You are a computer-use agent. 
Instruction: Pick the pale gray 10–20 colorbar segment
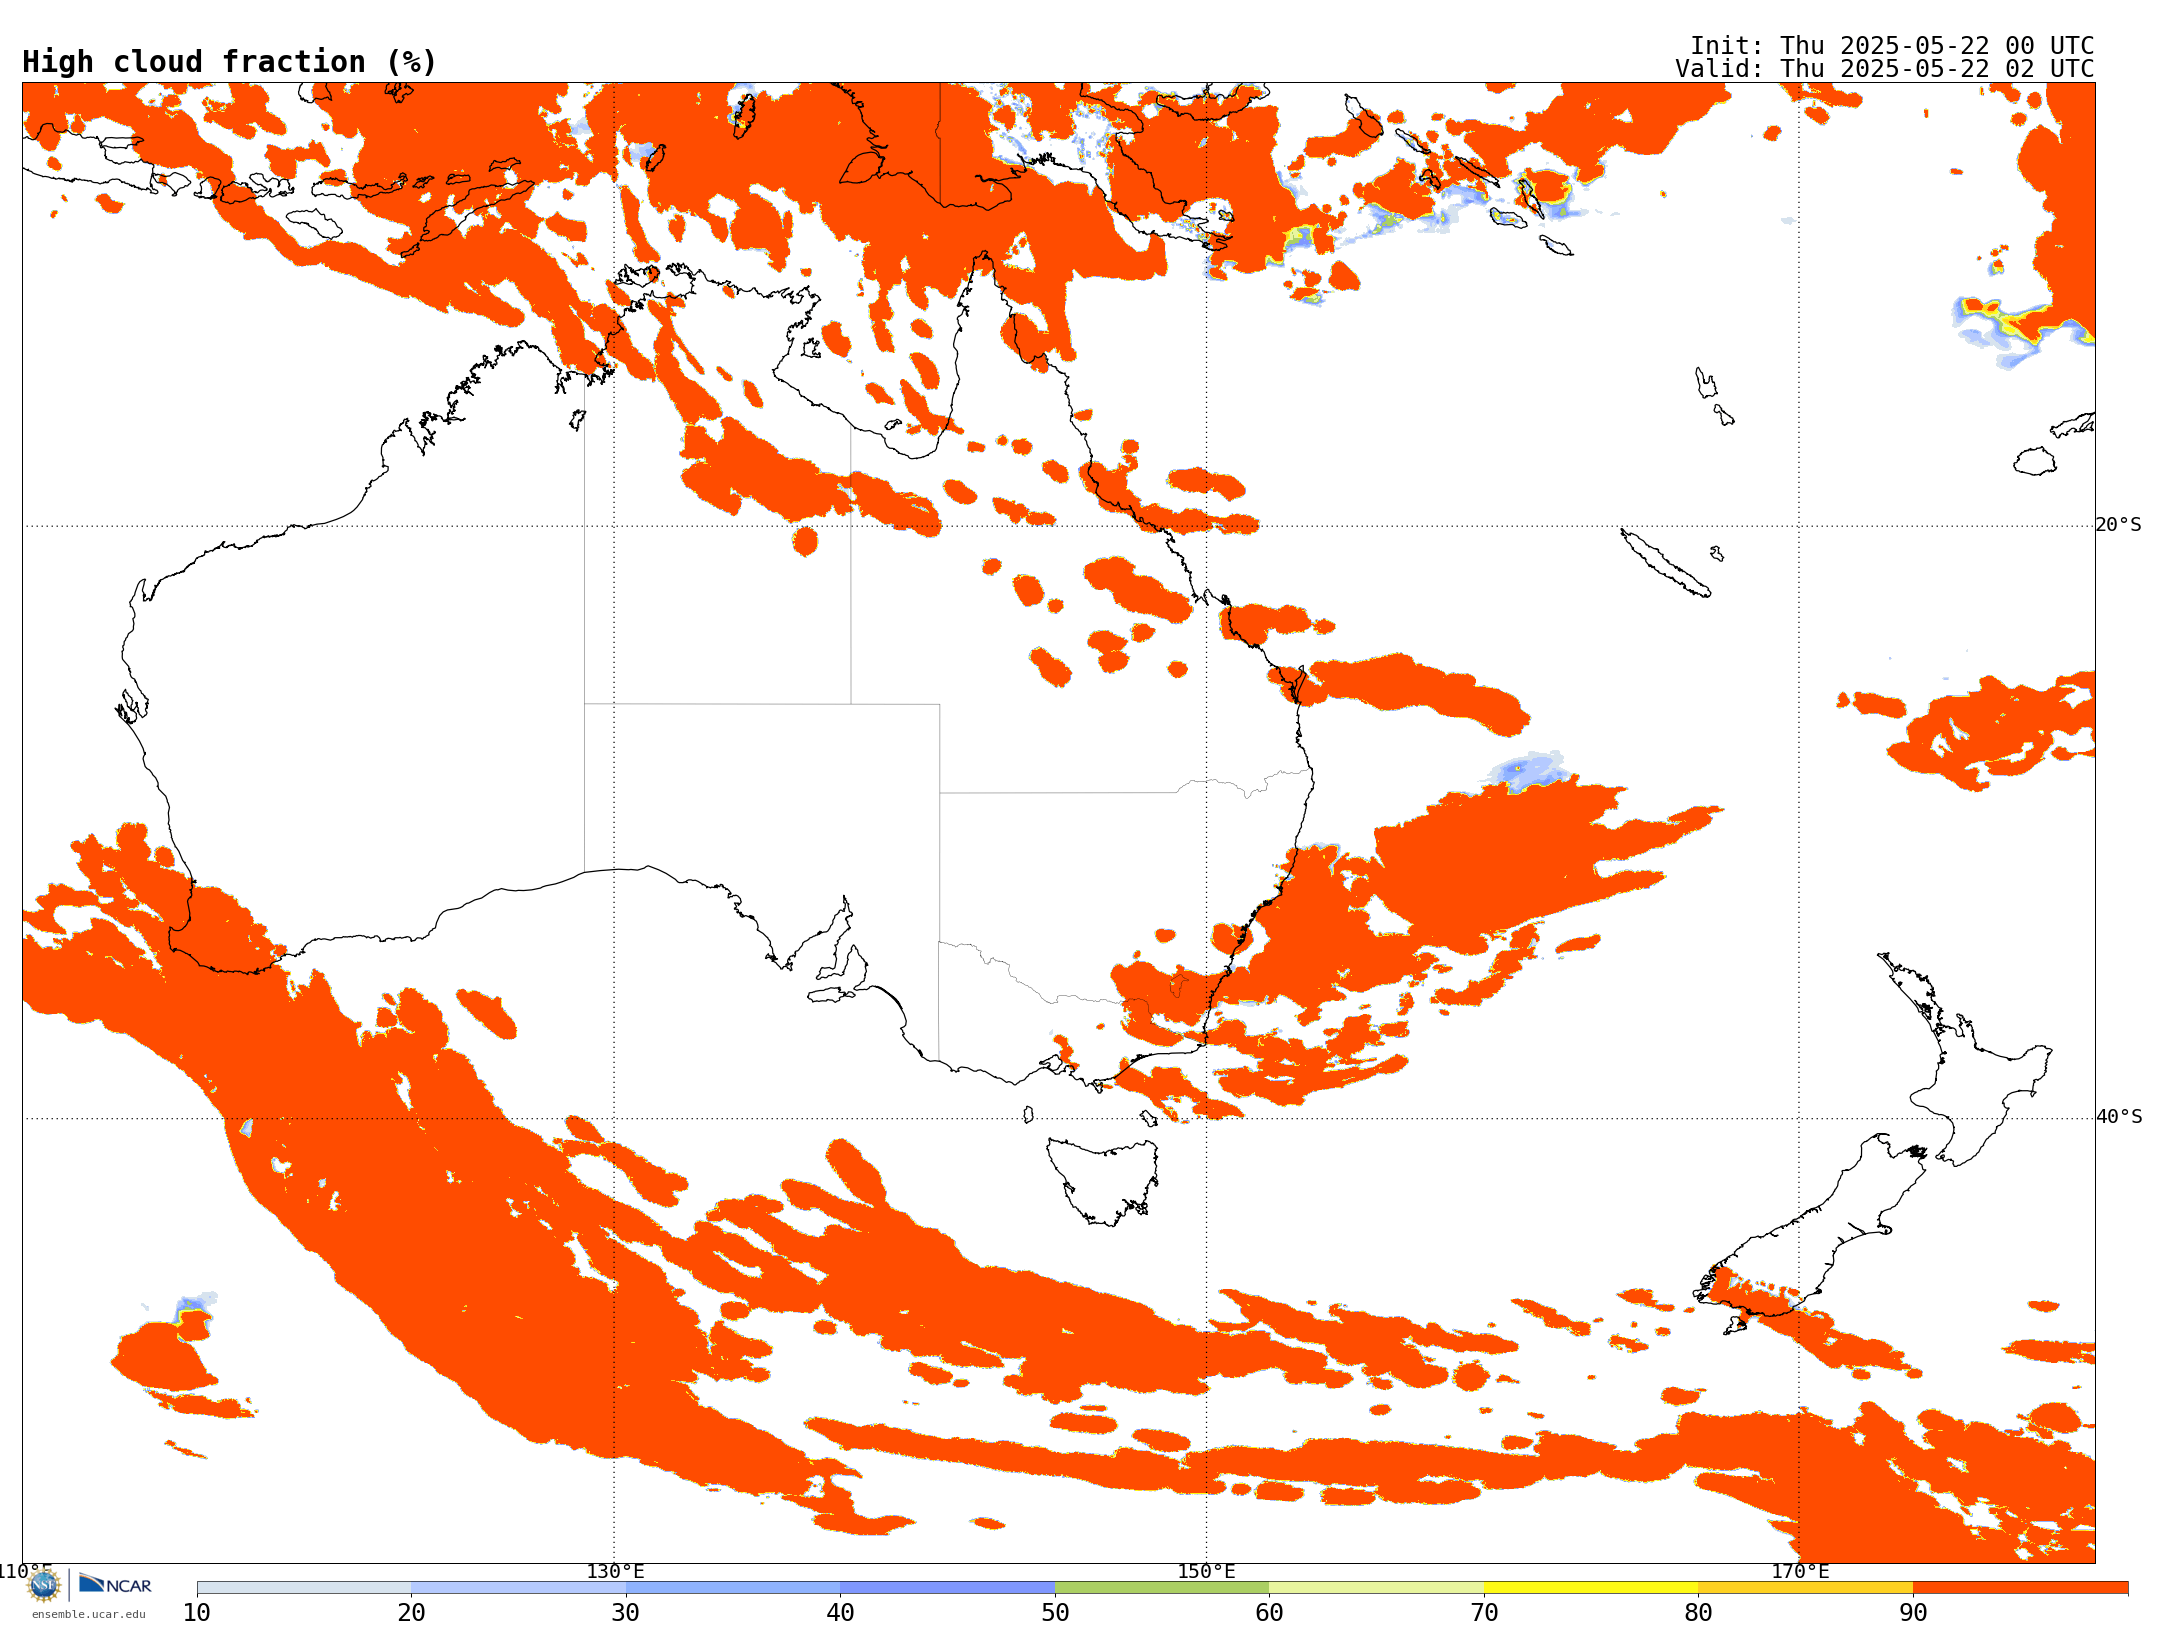click(304, 1588)
